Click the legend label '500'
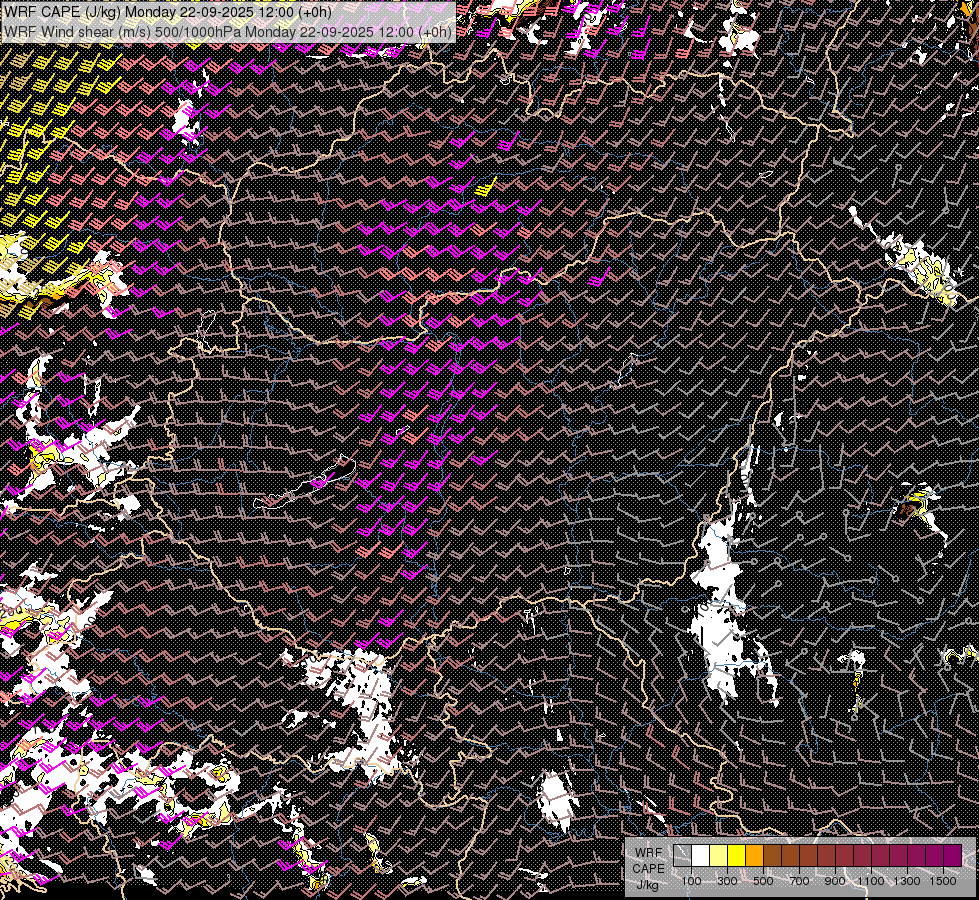This screenshot has width=979, height=900. tap(763, 881)
